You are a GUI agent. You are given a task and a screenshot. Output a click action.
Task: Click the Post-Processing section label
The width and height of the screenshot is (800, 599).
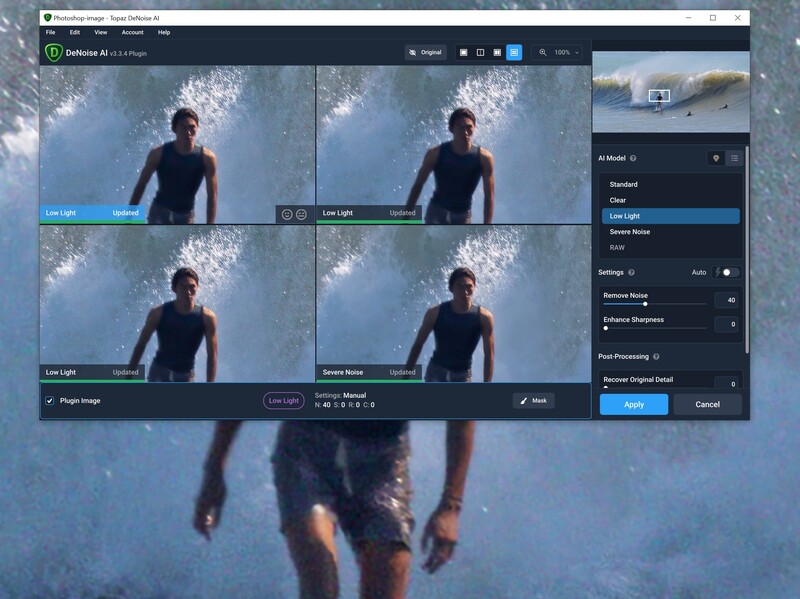point(623,357)
